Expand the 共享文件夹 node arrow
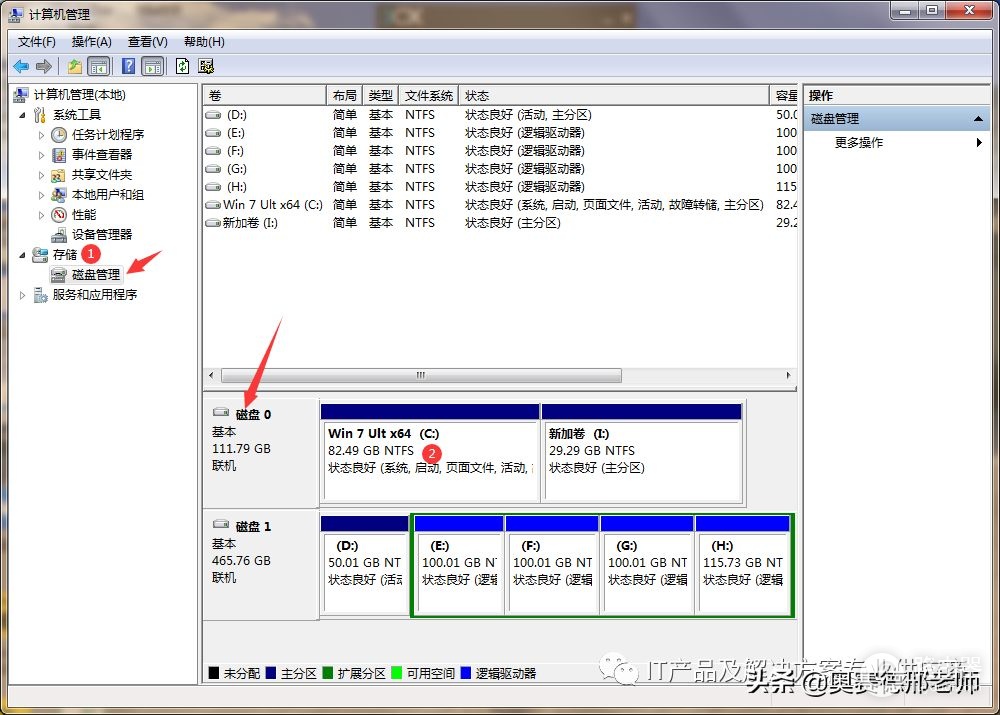The height and width of the screenshot is (715, 1000). (x=41, y=175)
